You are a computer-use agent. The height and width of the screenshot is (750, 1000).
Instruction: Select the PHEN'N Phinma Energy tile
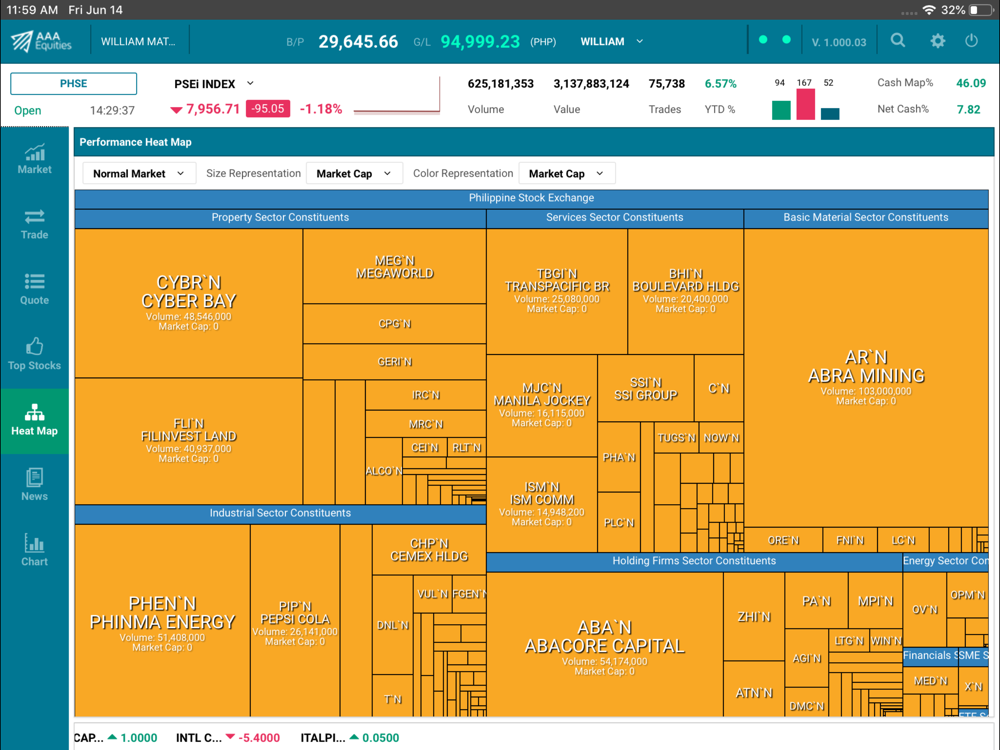coord(162,620)
